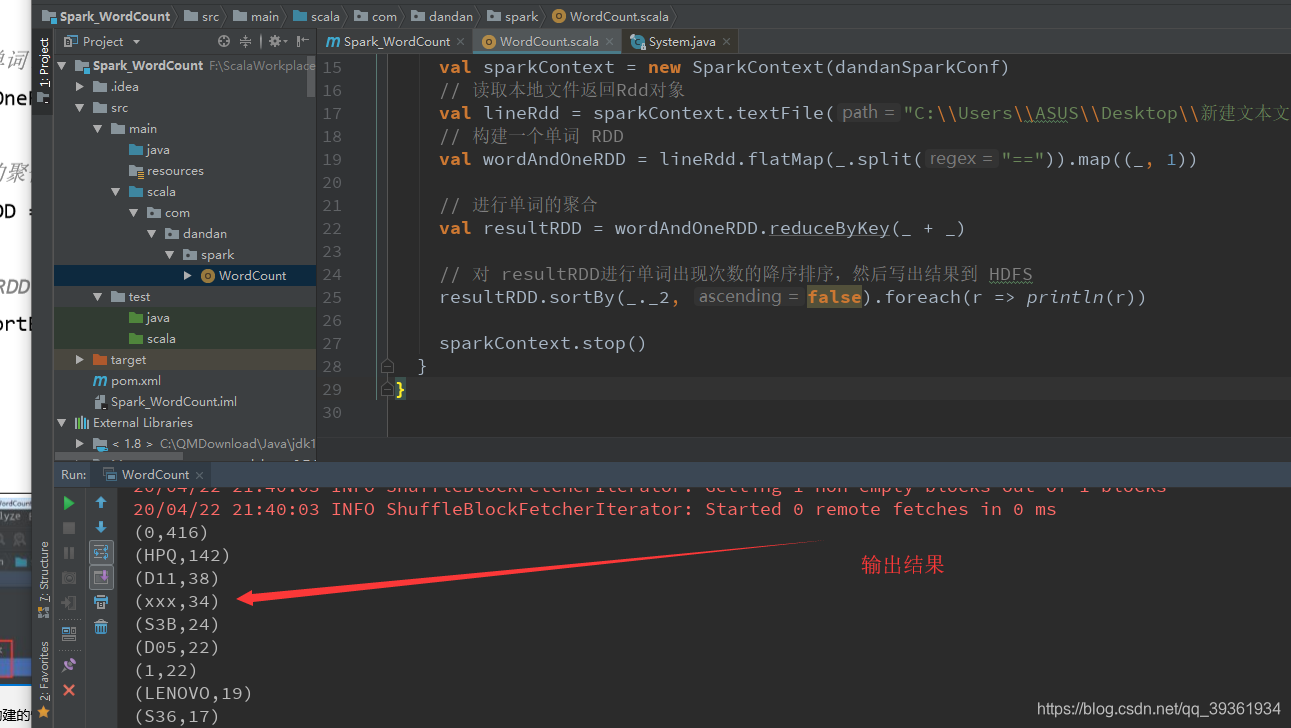1291x728 pixels.
Task: Expand the < 1.8 > JDK library node
Action: tap(80, 444)
